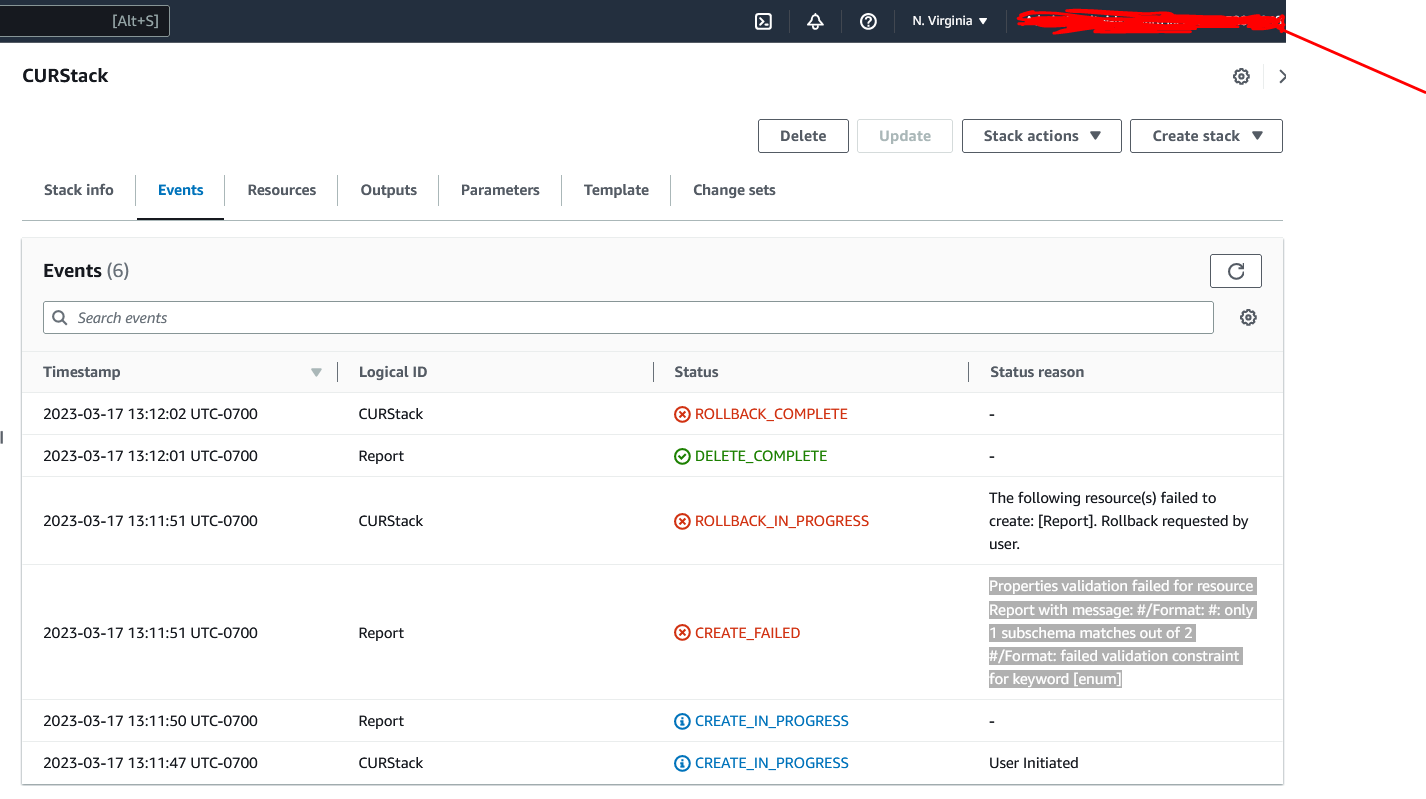Open events table preferences gear

tap(1248, 317)
